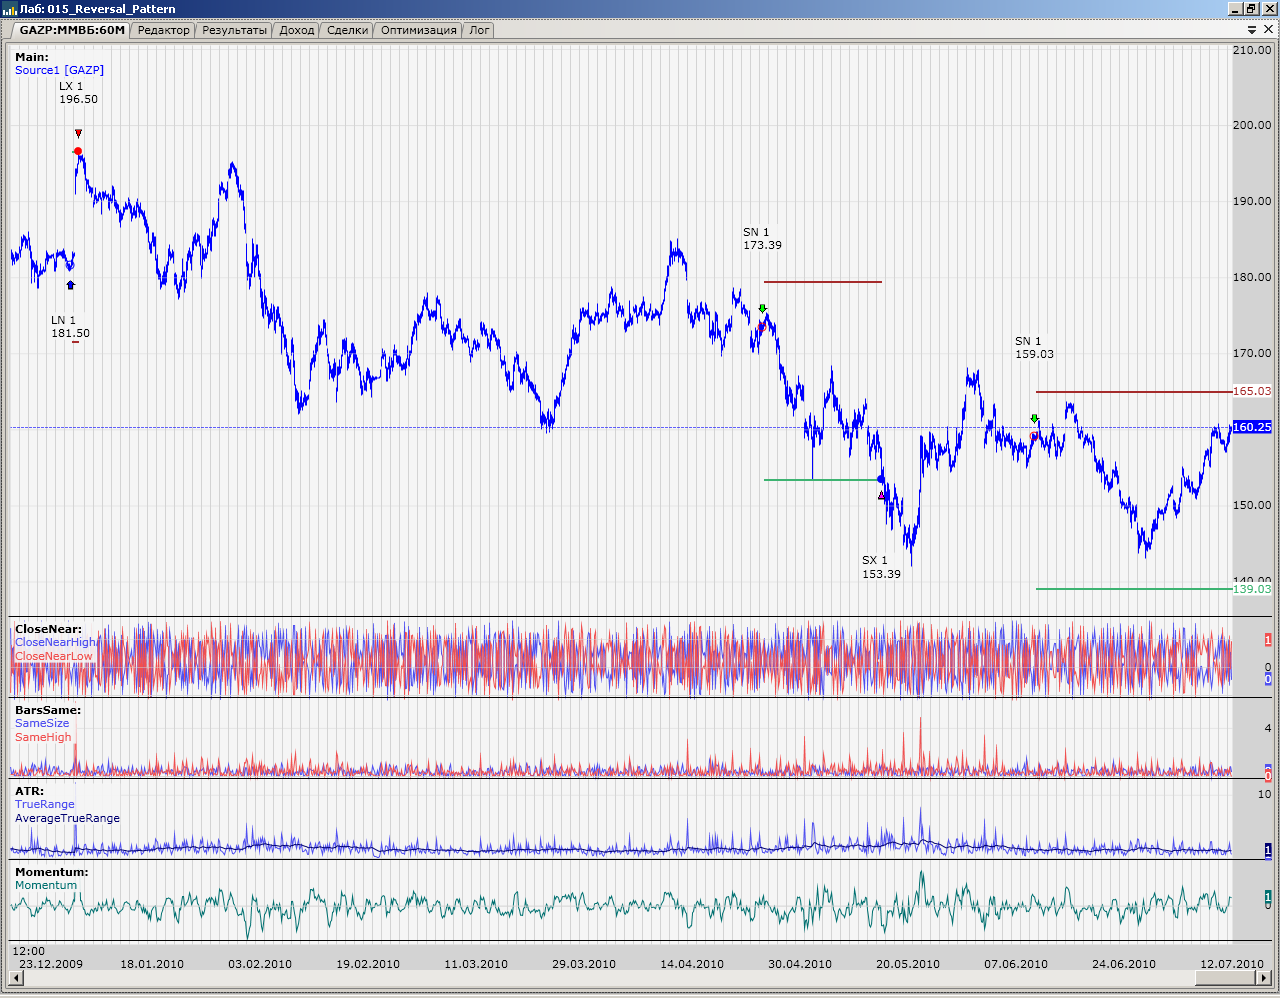Click the blue SX 1 exit marker dot
Viewport: 1280px width, 998px height.
click(881, 479)
